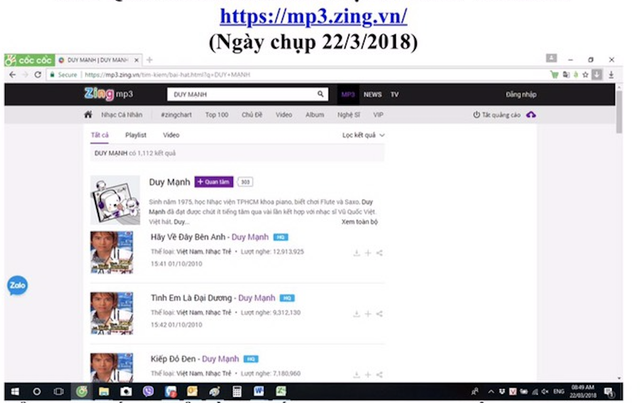This screenshot has height=403, width=640.
Task: Click album cover of Hãy Về Đây Bên Anh
Action: 112,252
